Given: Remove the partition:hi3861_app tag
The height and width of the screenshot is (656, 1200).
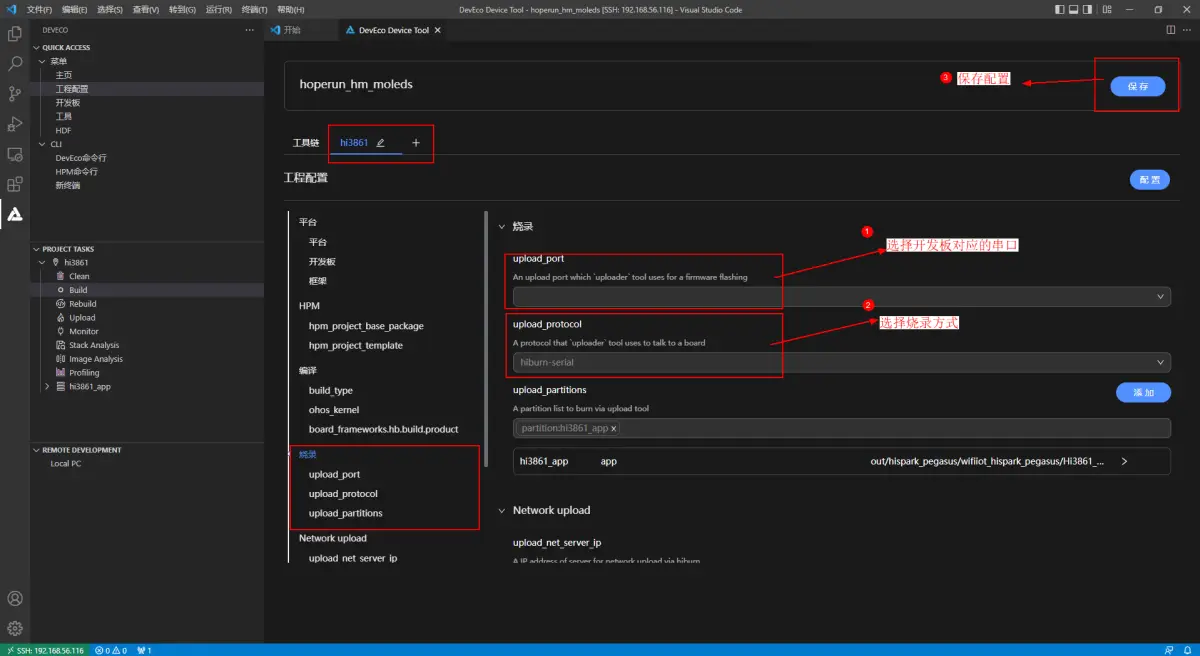Looking at the screenshot, I should tap(614, 428).
